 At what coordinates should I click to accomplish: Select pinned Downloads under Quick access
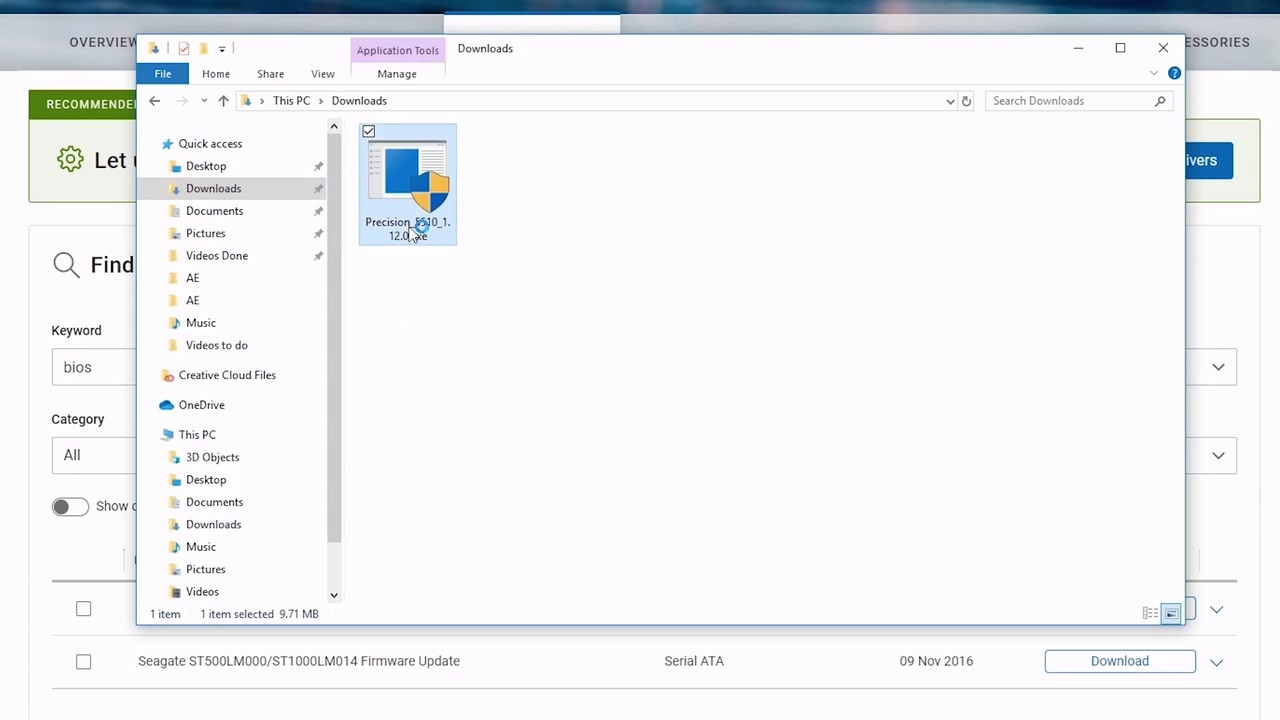[x=213, y=188]
